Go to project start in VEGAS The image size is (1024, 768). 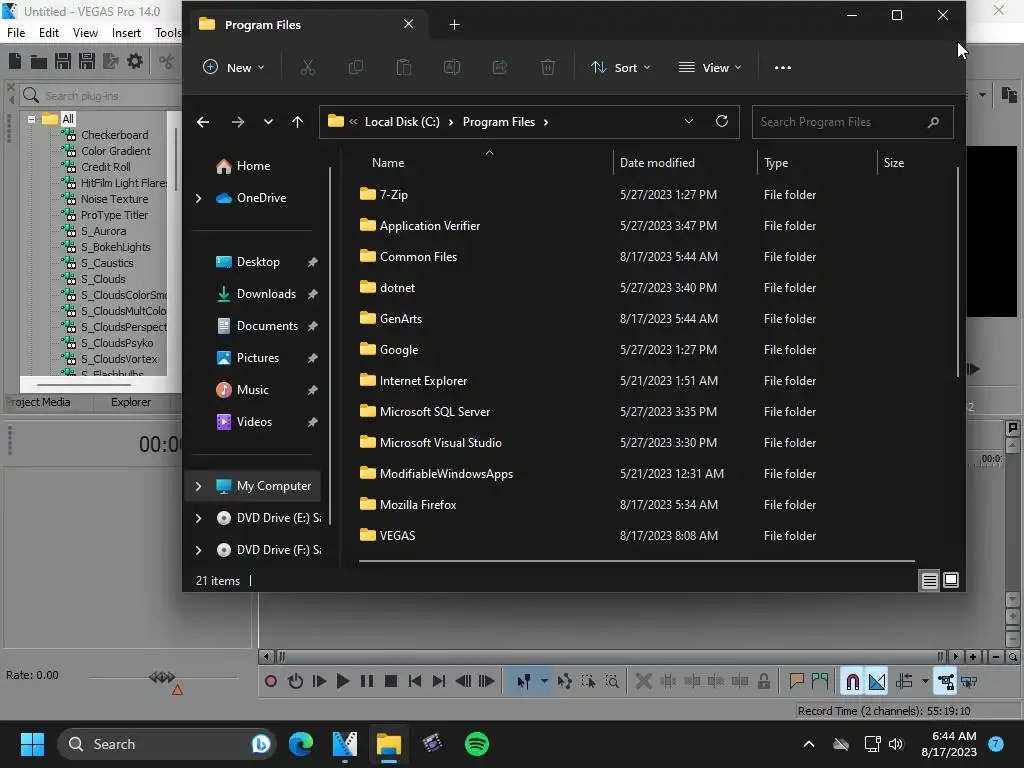pos(415,682)
